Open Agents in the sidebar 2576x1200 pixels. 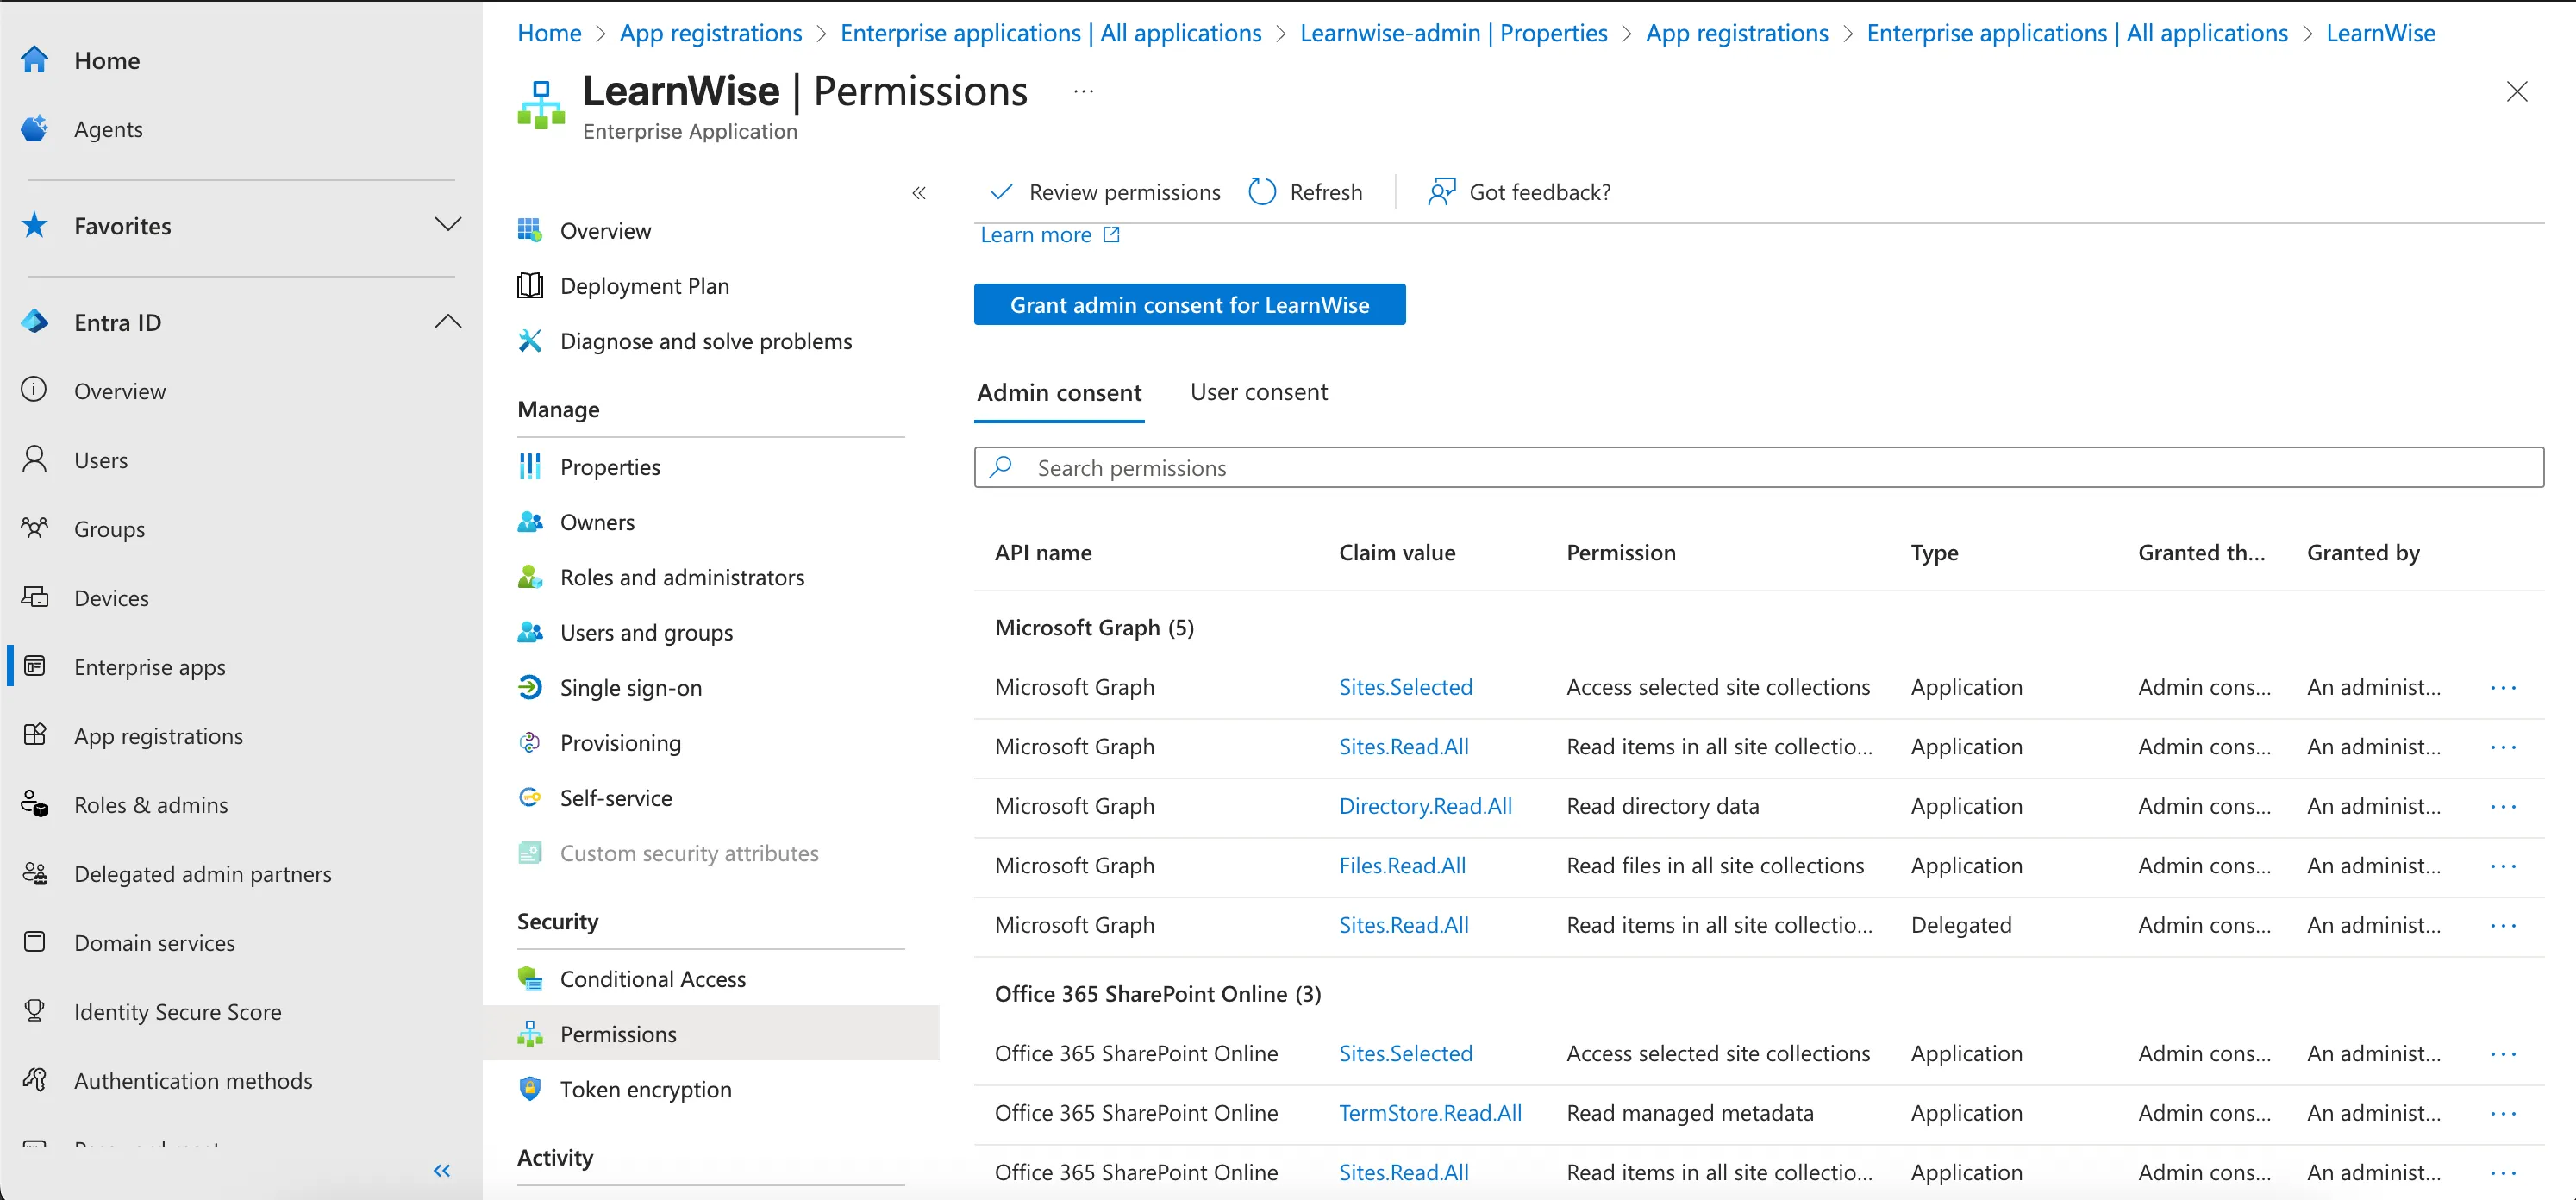108,129
